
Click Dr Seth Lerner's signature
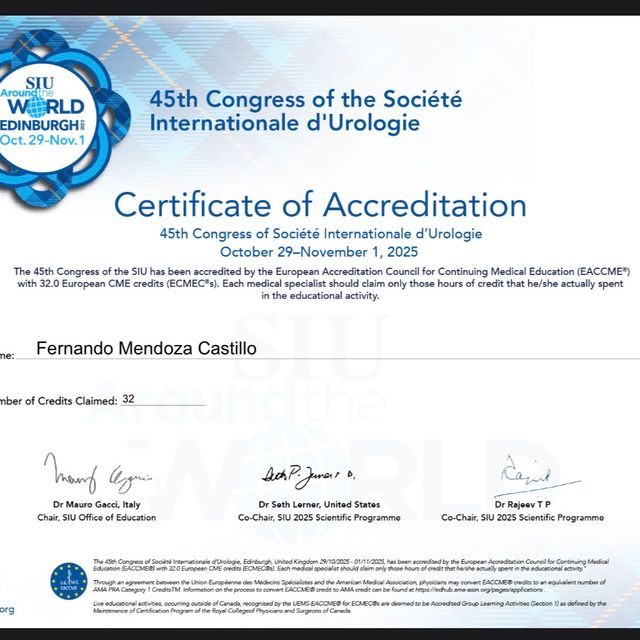308,476
